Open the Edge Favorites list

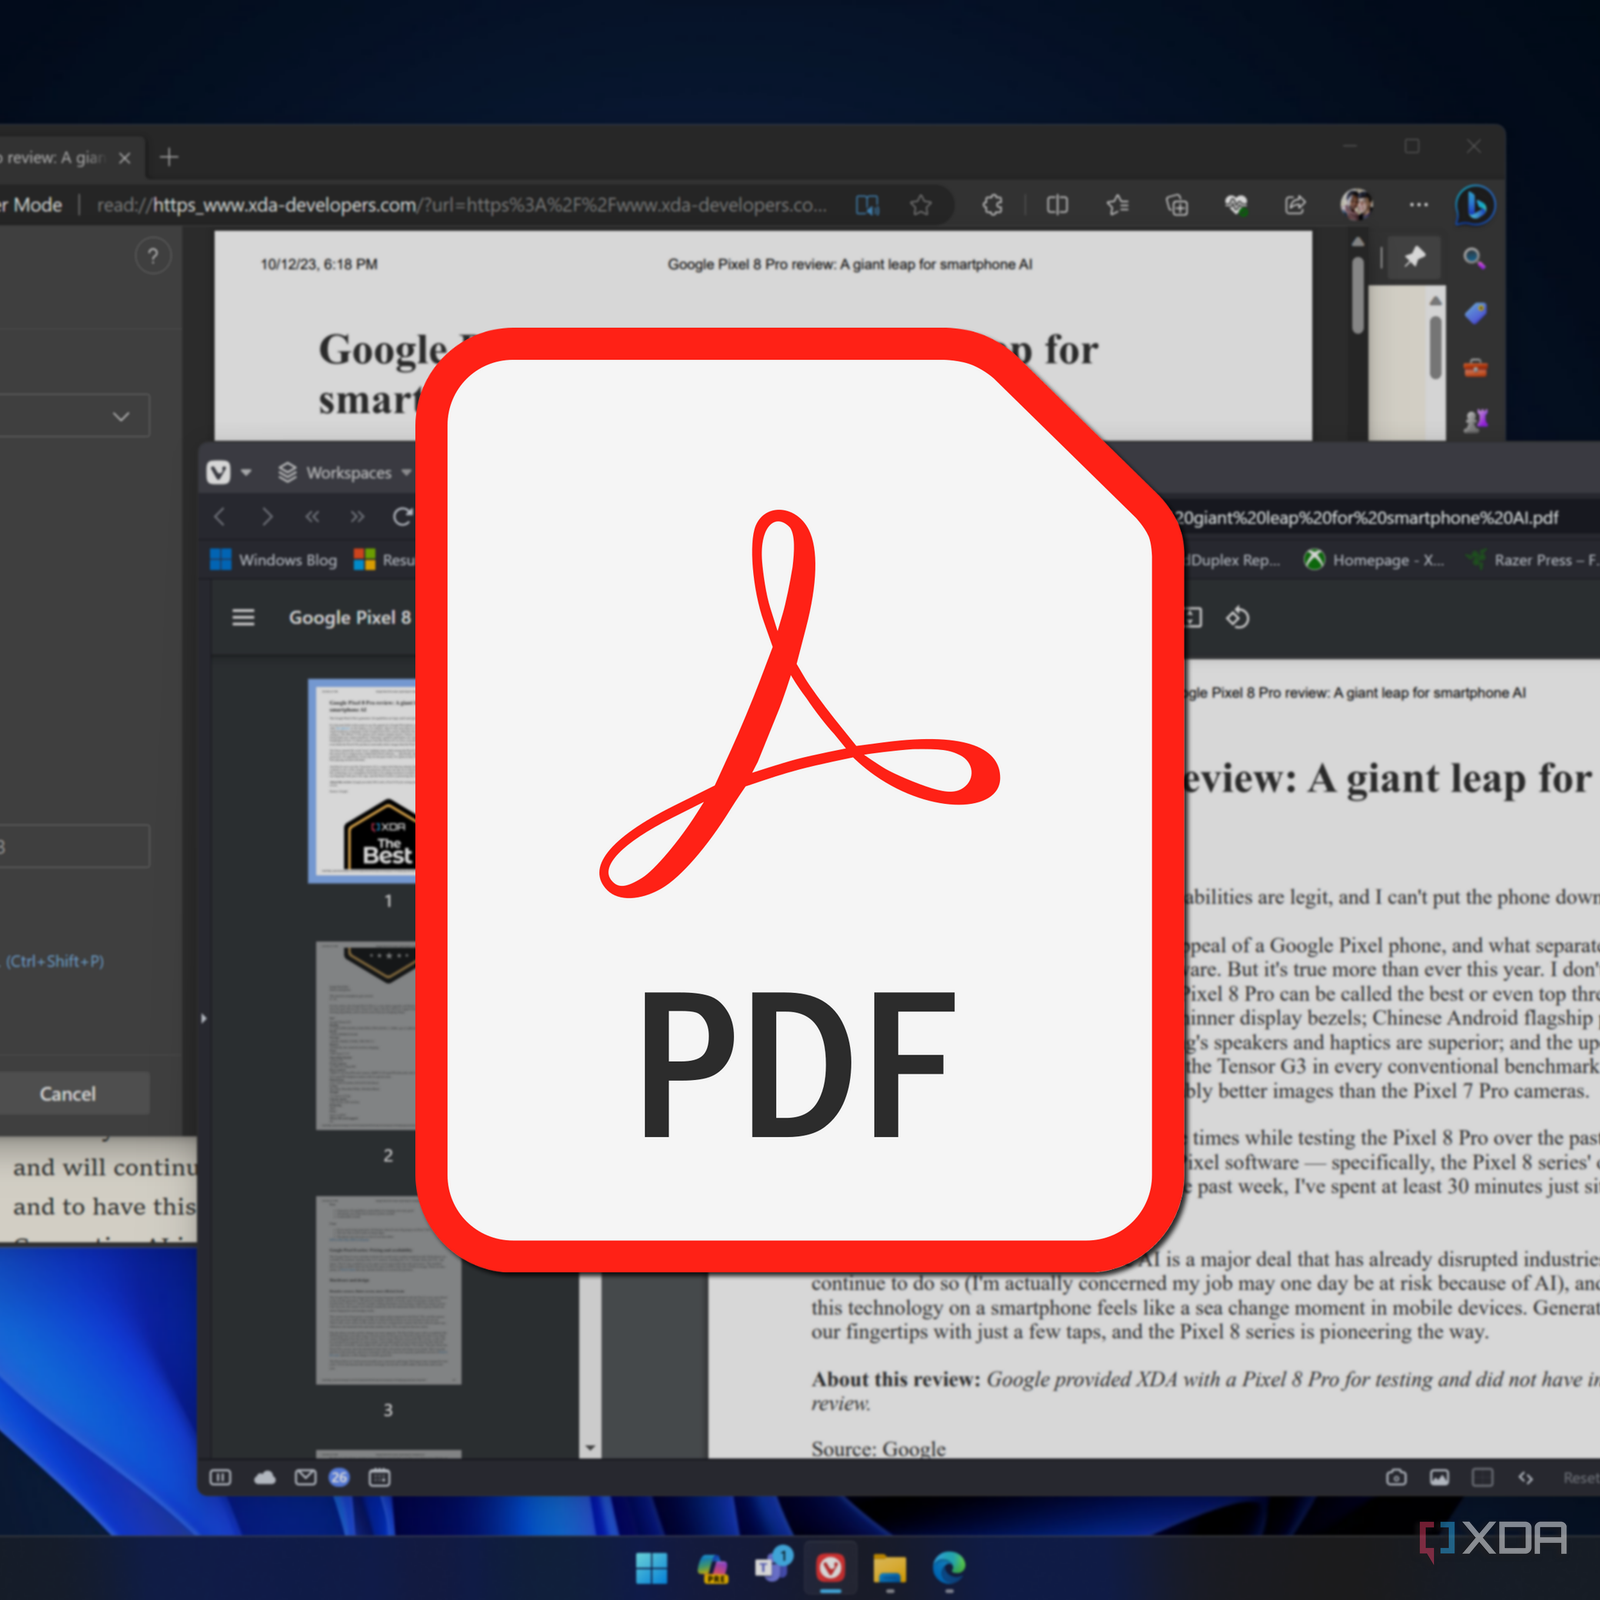1118,205
